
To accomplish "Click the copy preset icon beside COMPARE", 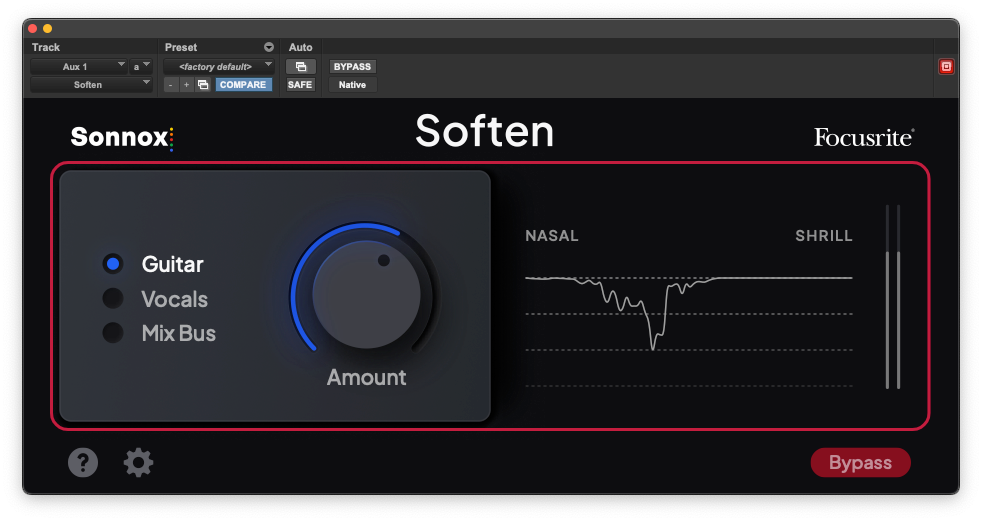I will point(203,85).
